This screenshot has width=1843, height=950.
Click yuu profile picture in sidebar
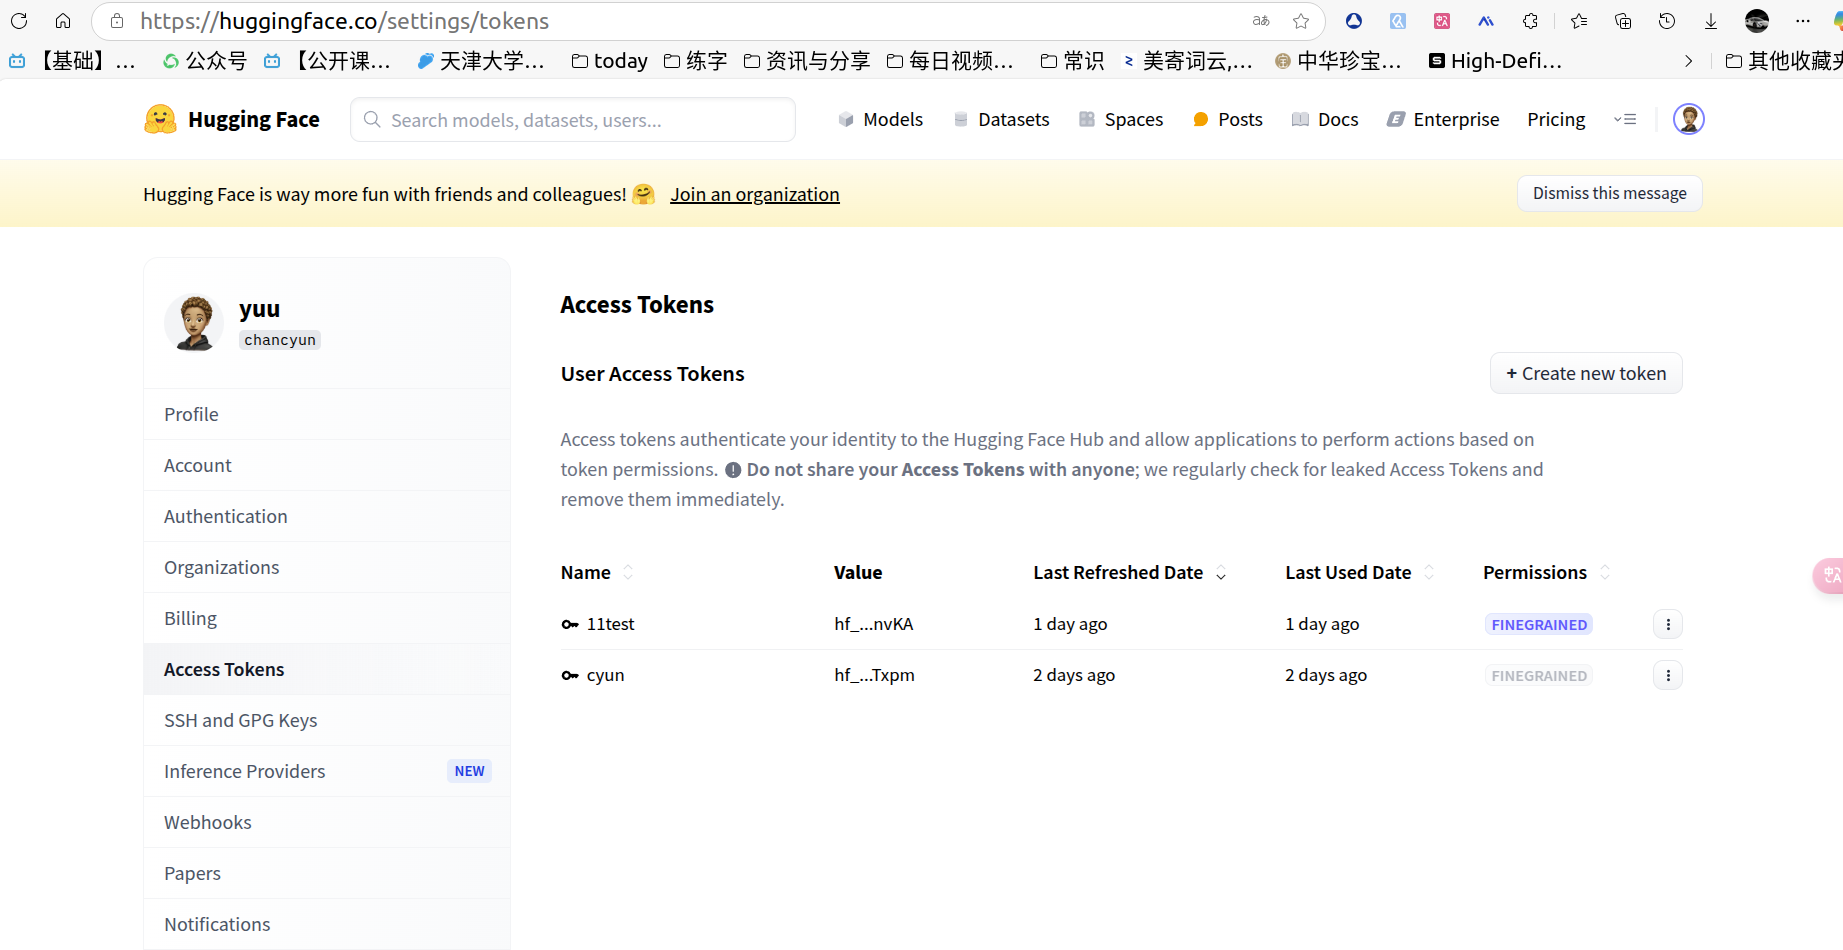[x=194, y=323]
